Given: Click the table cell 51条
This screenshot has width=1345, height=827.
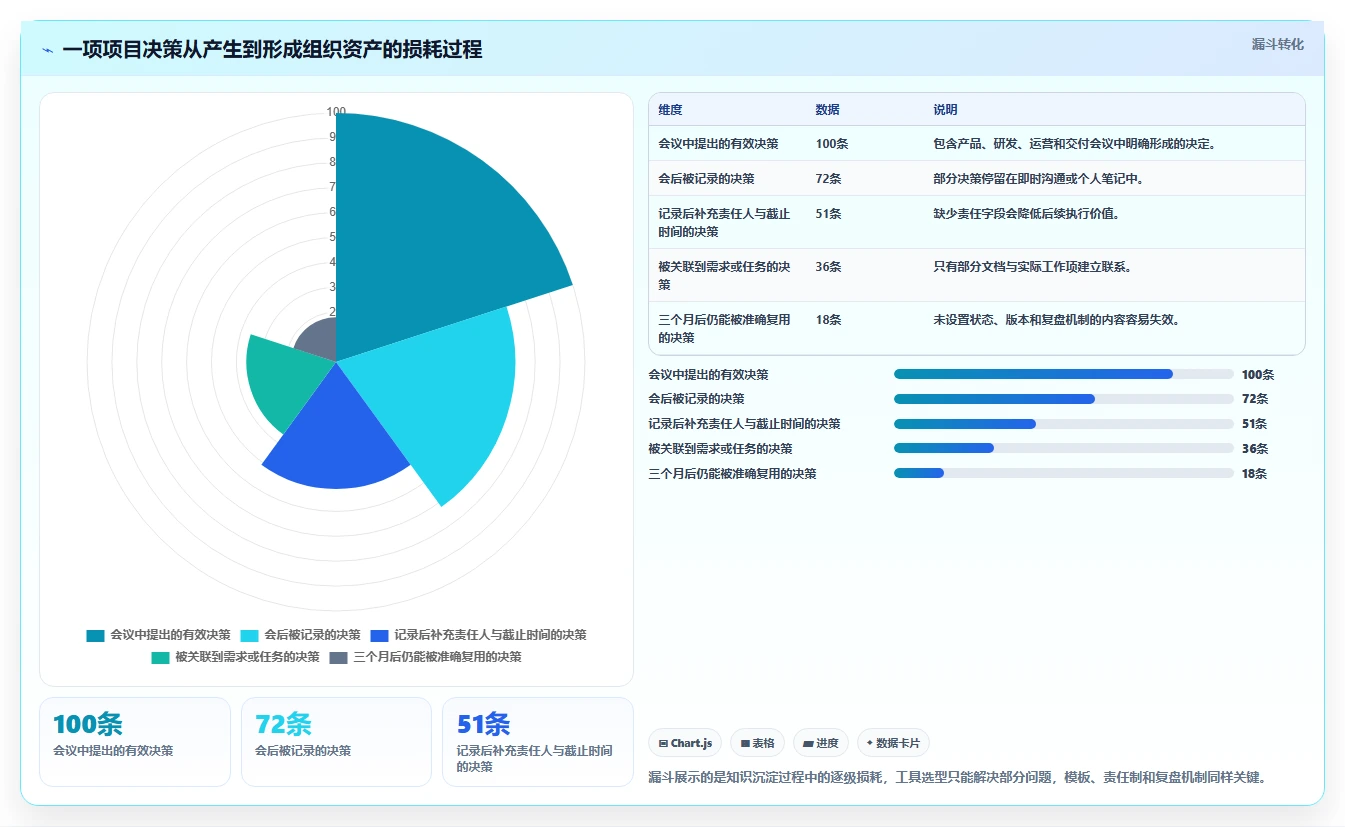Looking at the screenshot, I should (828, 214).
